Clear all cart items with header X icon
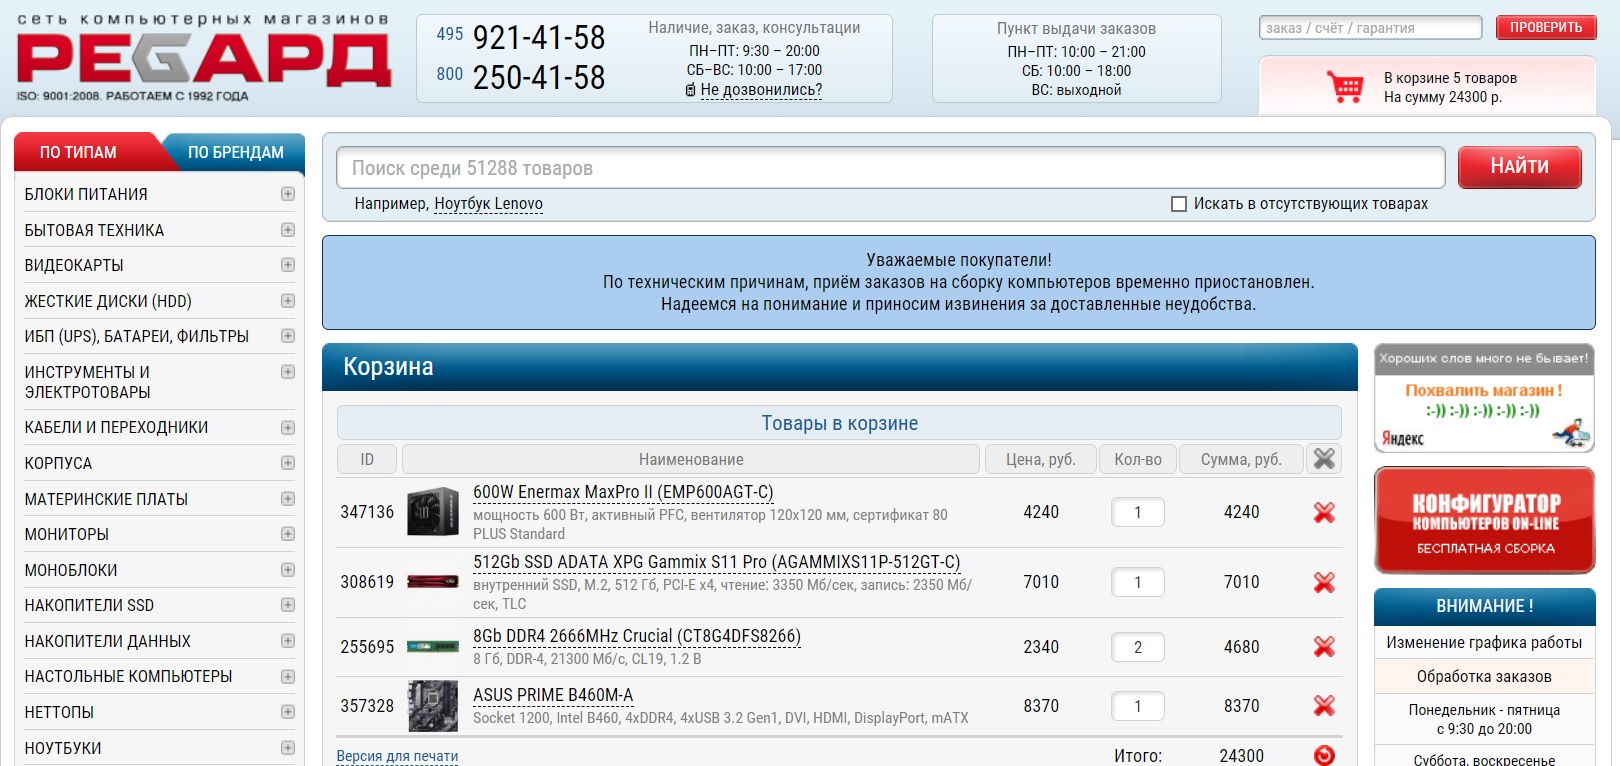Viewport: 1620px width, 766px height. tap(1324, 459)
